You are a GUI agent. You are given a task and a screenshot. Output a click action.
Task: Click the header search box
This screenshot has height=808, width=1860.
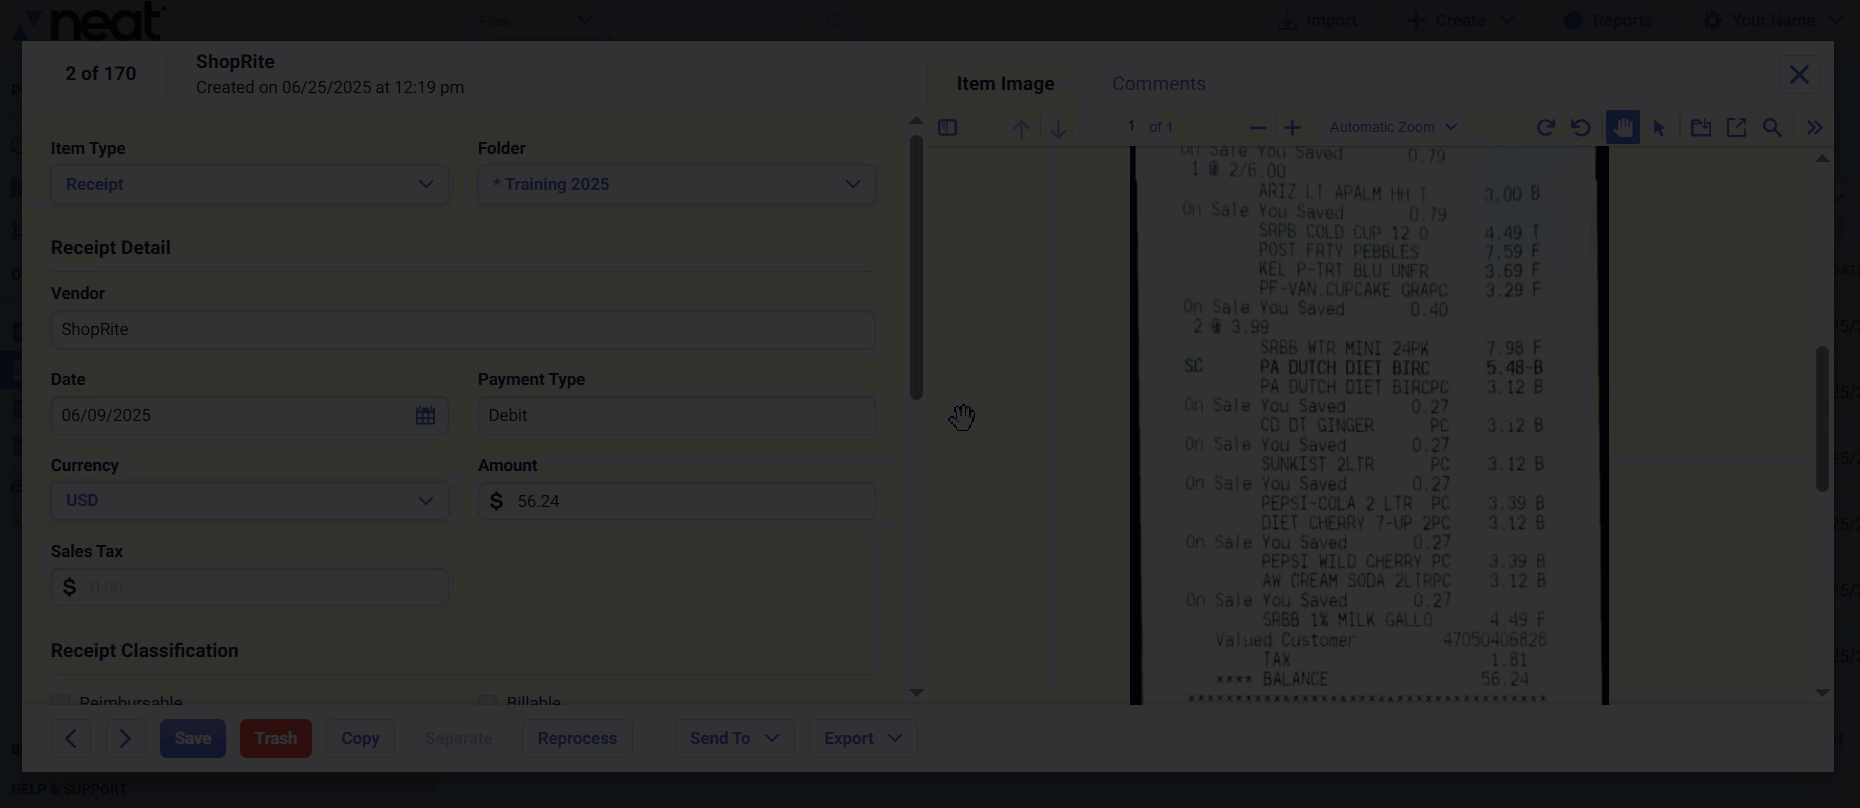point(727,20)
